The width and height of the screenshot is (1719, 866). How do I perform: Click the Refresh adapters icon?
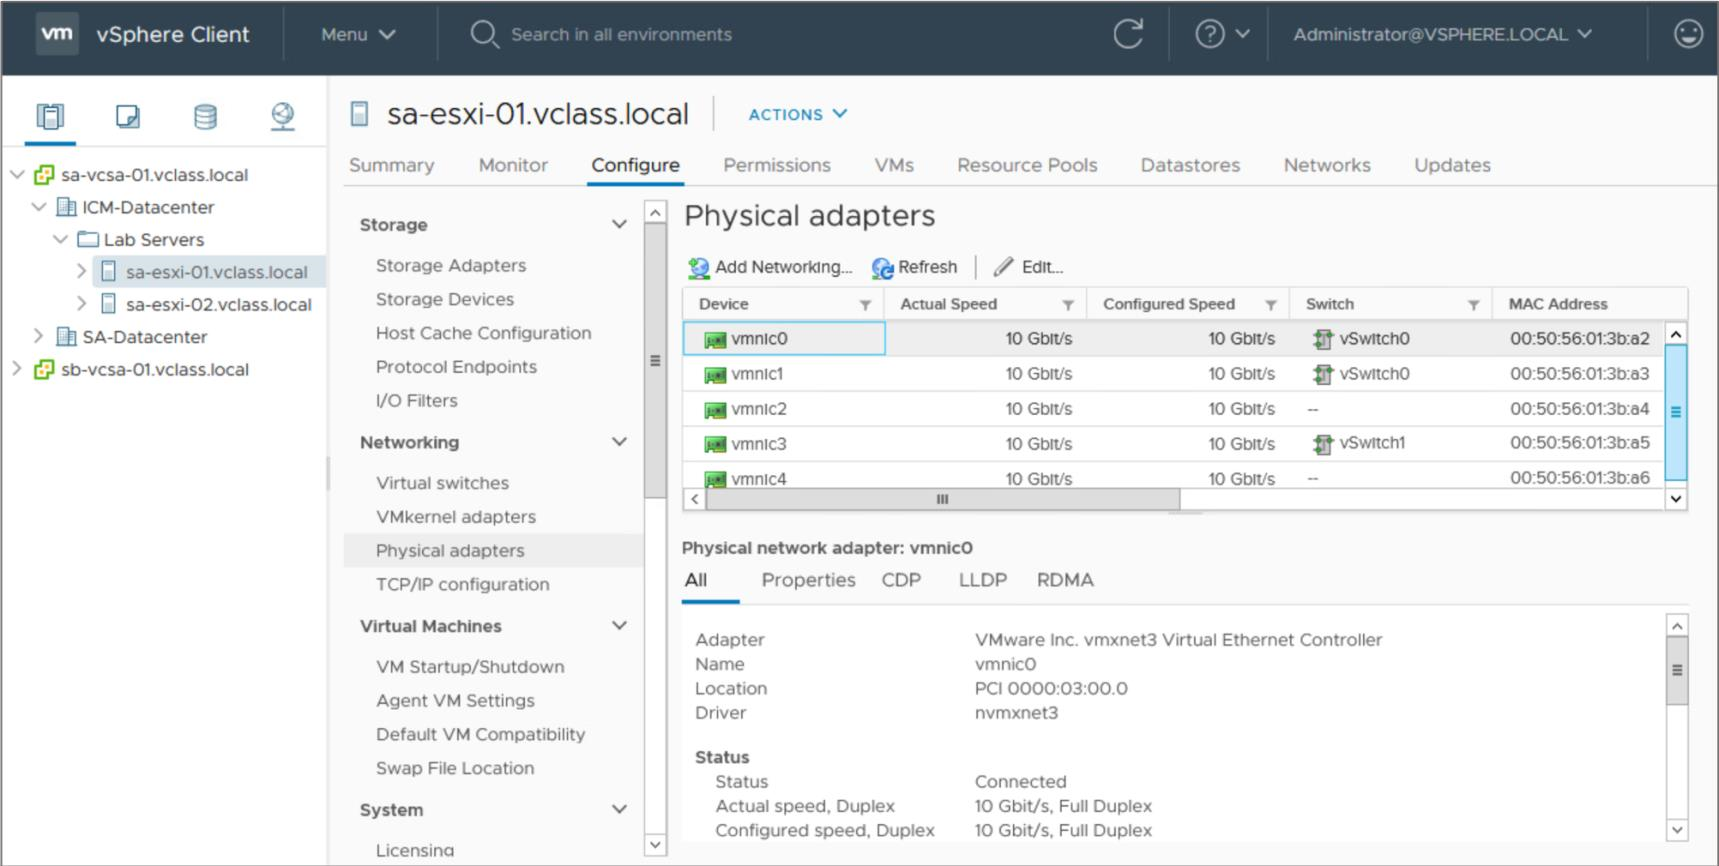click(882, 268)
